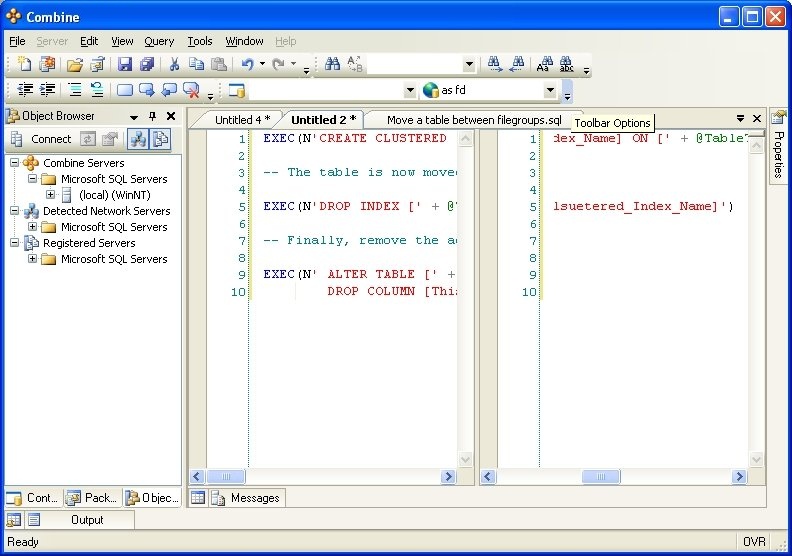This screenshot has height=556, width=792.
Task: Expand the (local) (WinNT) server node
Action: point(50,195)
